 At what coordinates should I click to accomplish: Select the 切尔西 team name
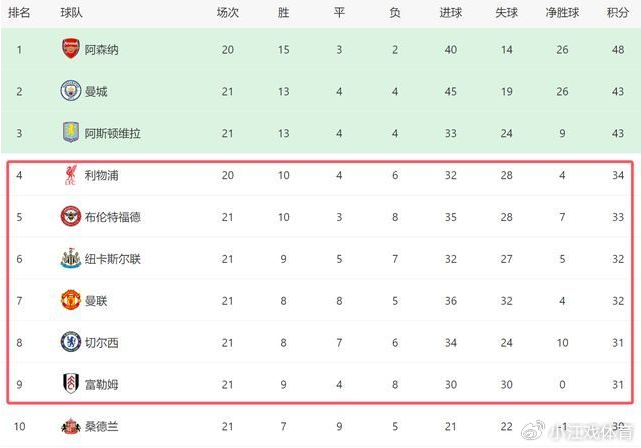102,343
